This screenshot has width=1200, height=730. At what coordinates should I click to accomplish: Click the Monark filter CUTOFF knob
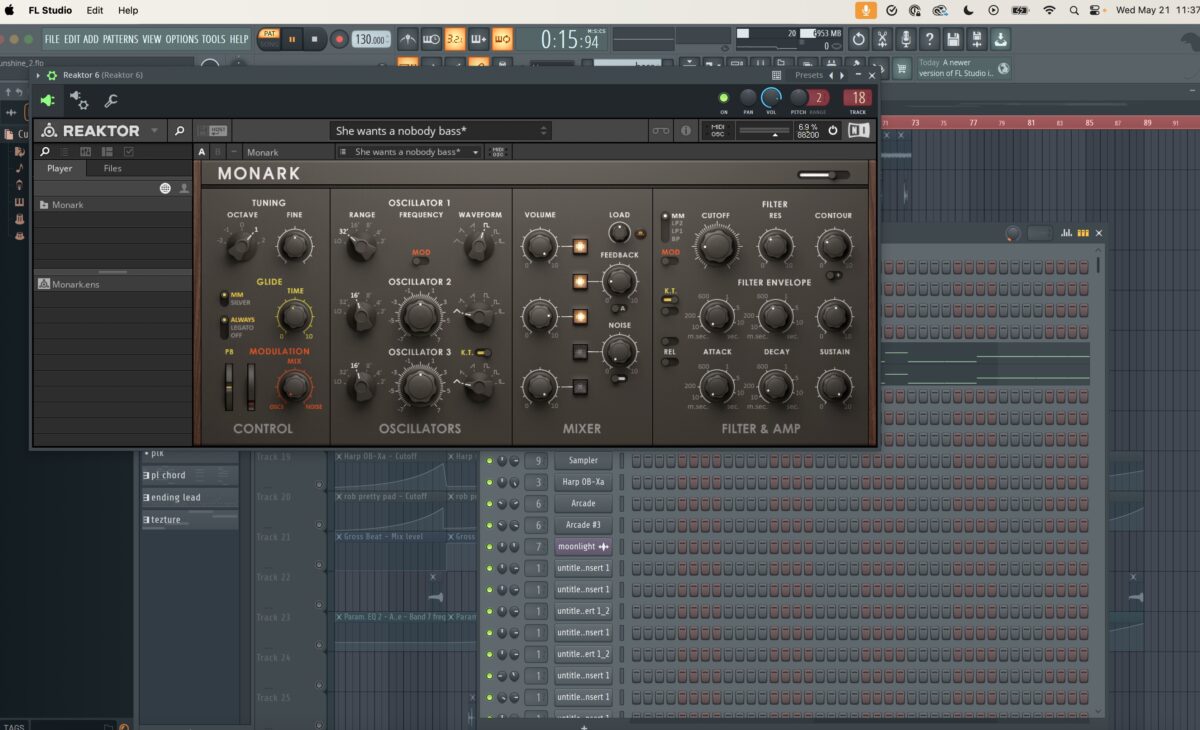tap(716, 246)
